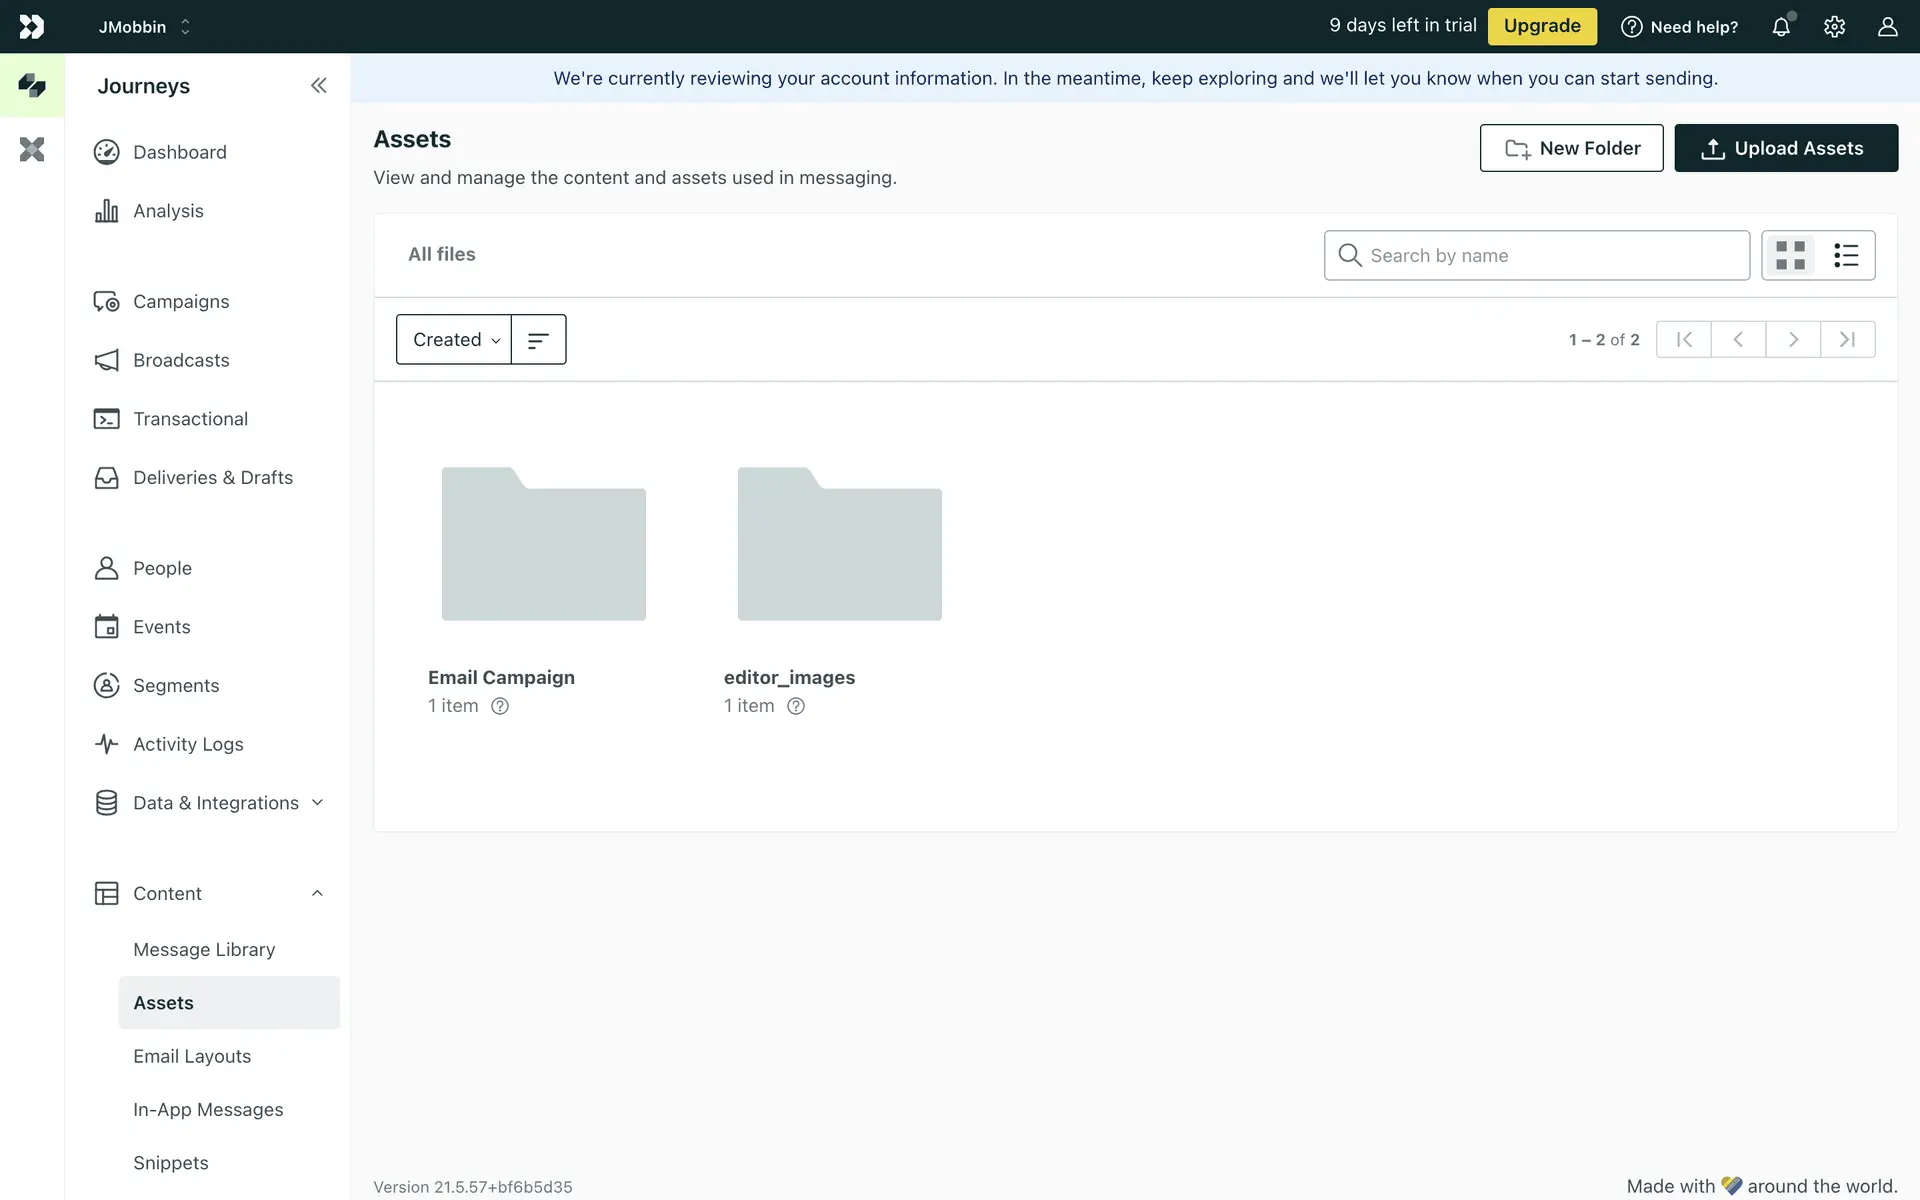Open the Email Campaign folder thumbnail
The image size is (1920, 1200).
(x=544, y=545)
